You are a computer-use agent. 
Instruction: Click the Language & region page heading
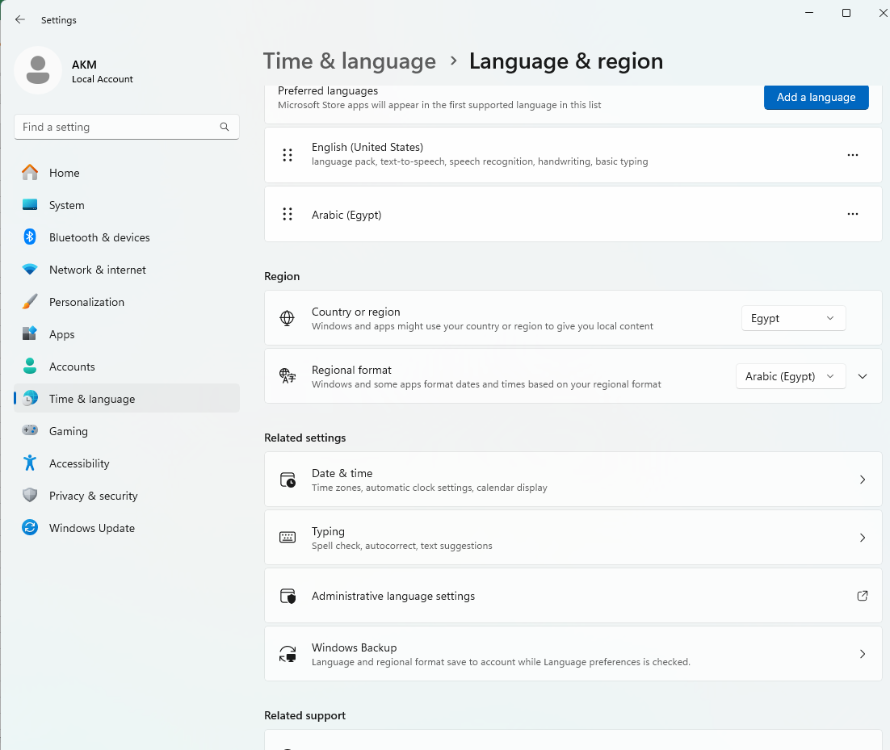tap(566, 61)
